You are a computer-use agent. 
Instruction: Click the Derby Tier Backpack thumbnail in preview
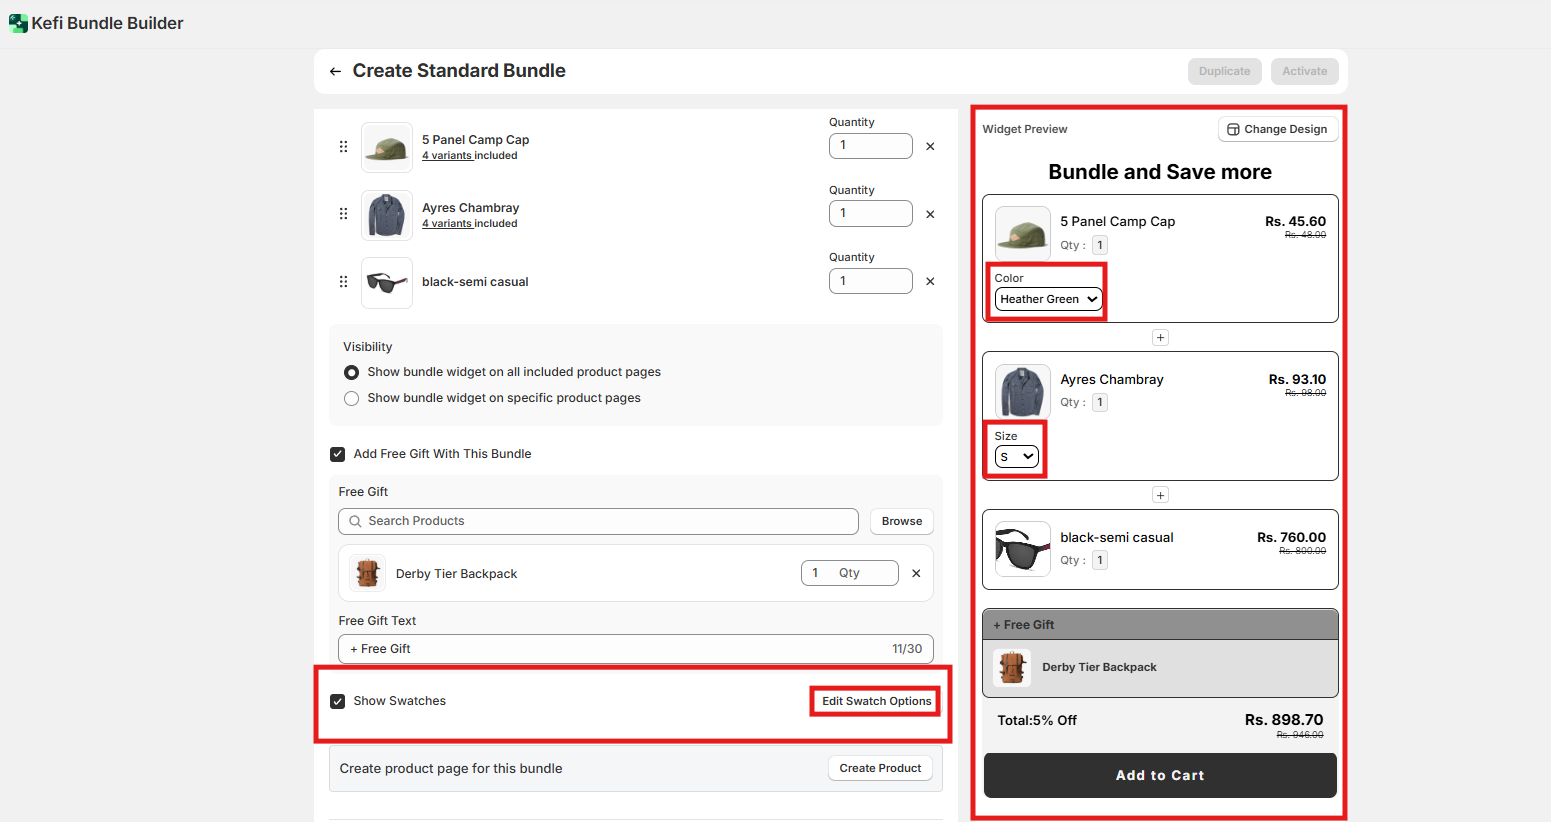pos(1012,667)
